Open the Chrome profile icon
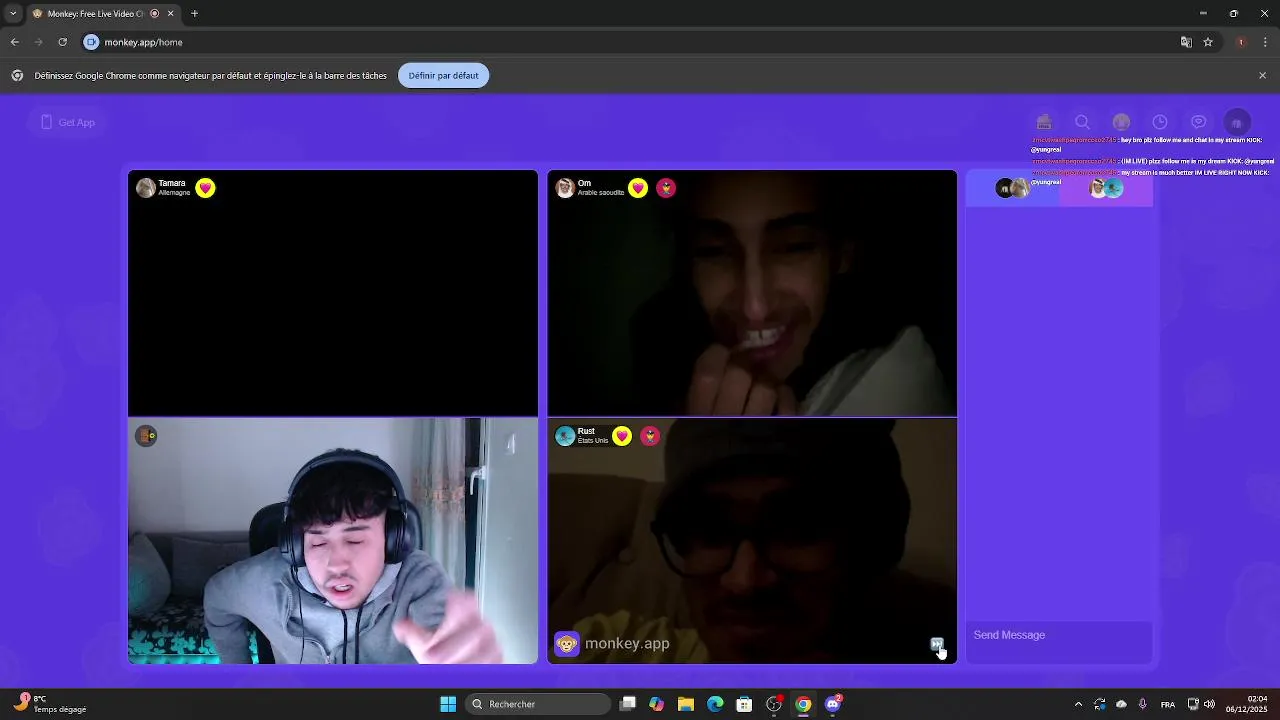This screenshot has height=720, width=1280. coord(1241,42)
